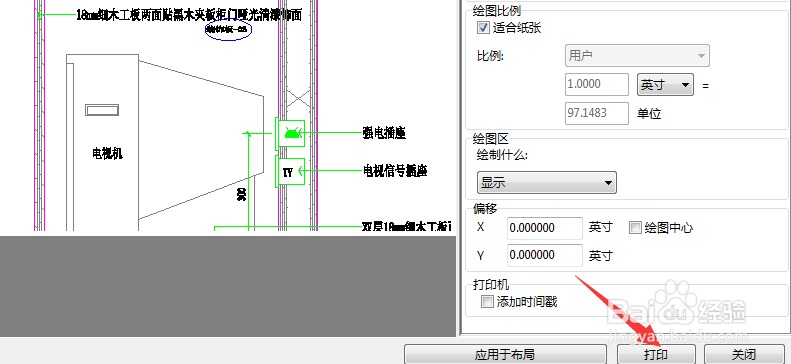
Task: Open the 英寸 unit dropdown
Action: point(665,85)
